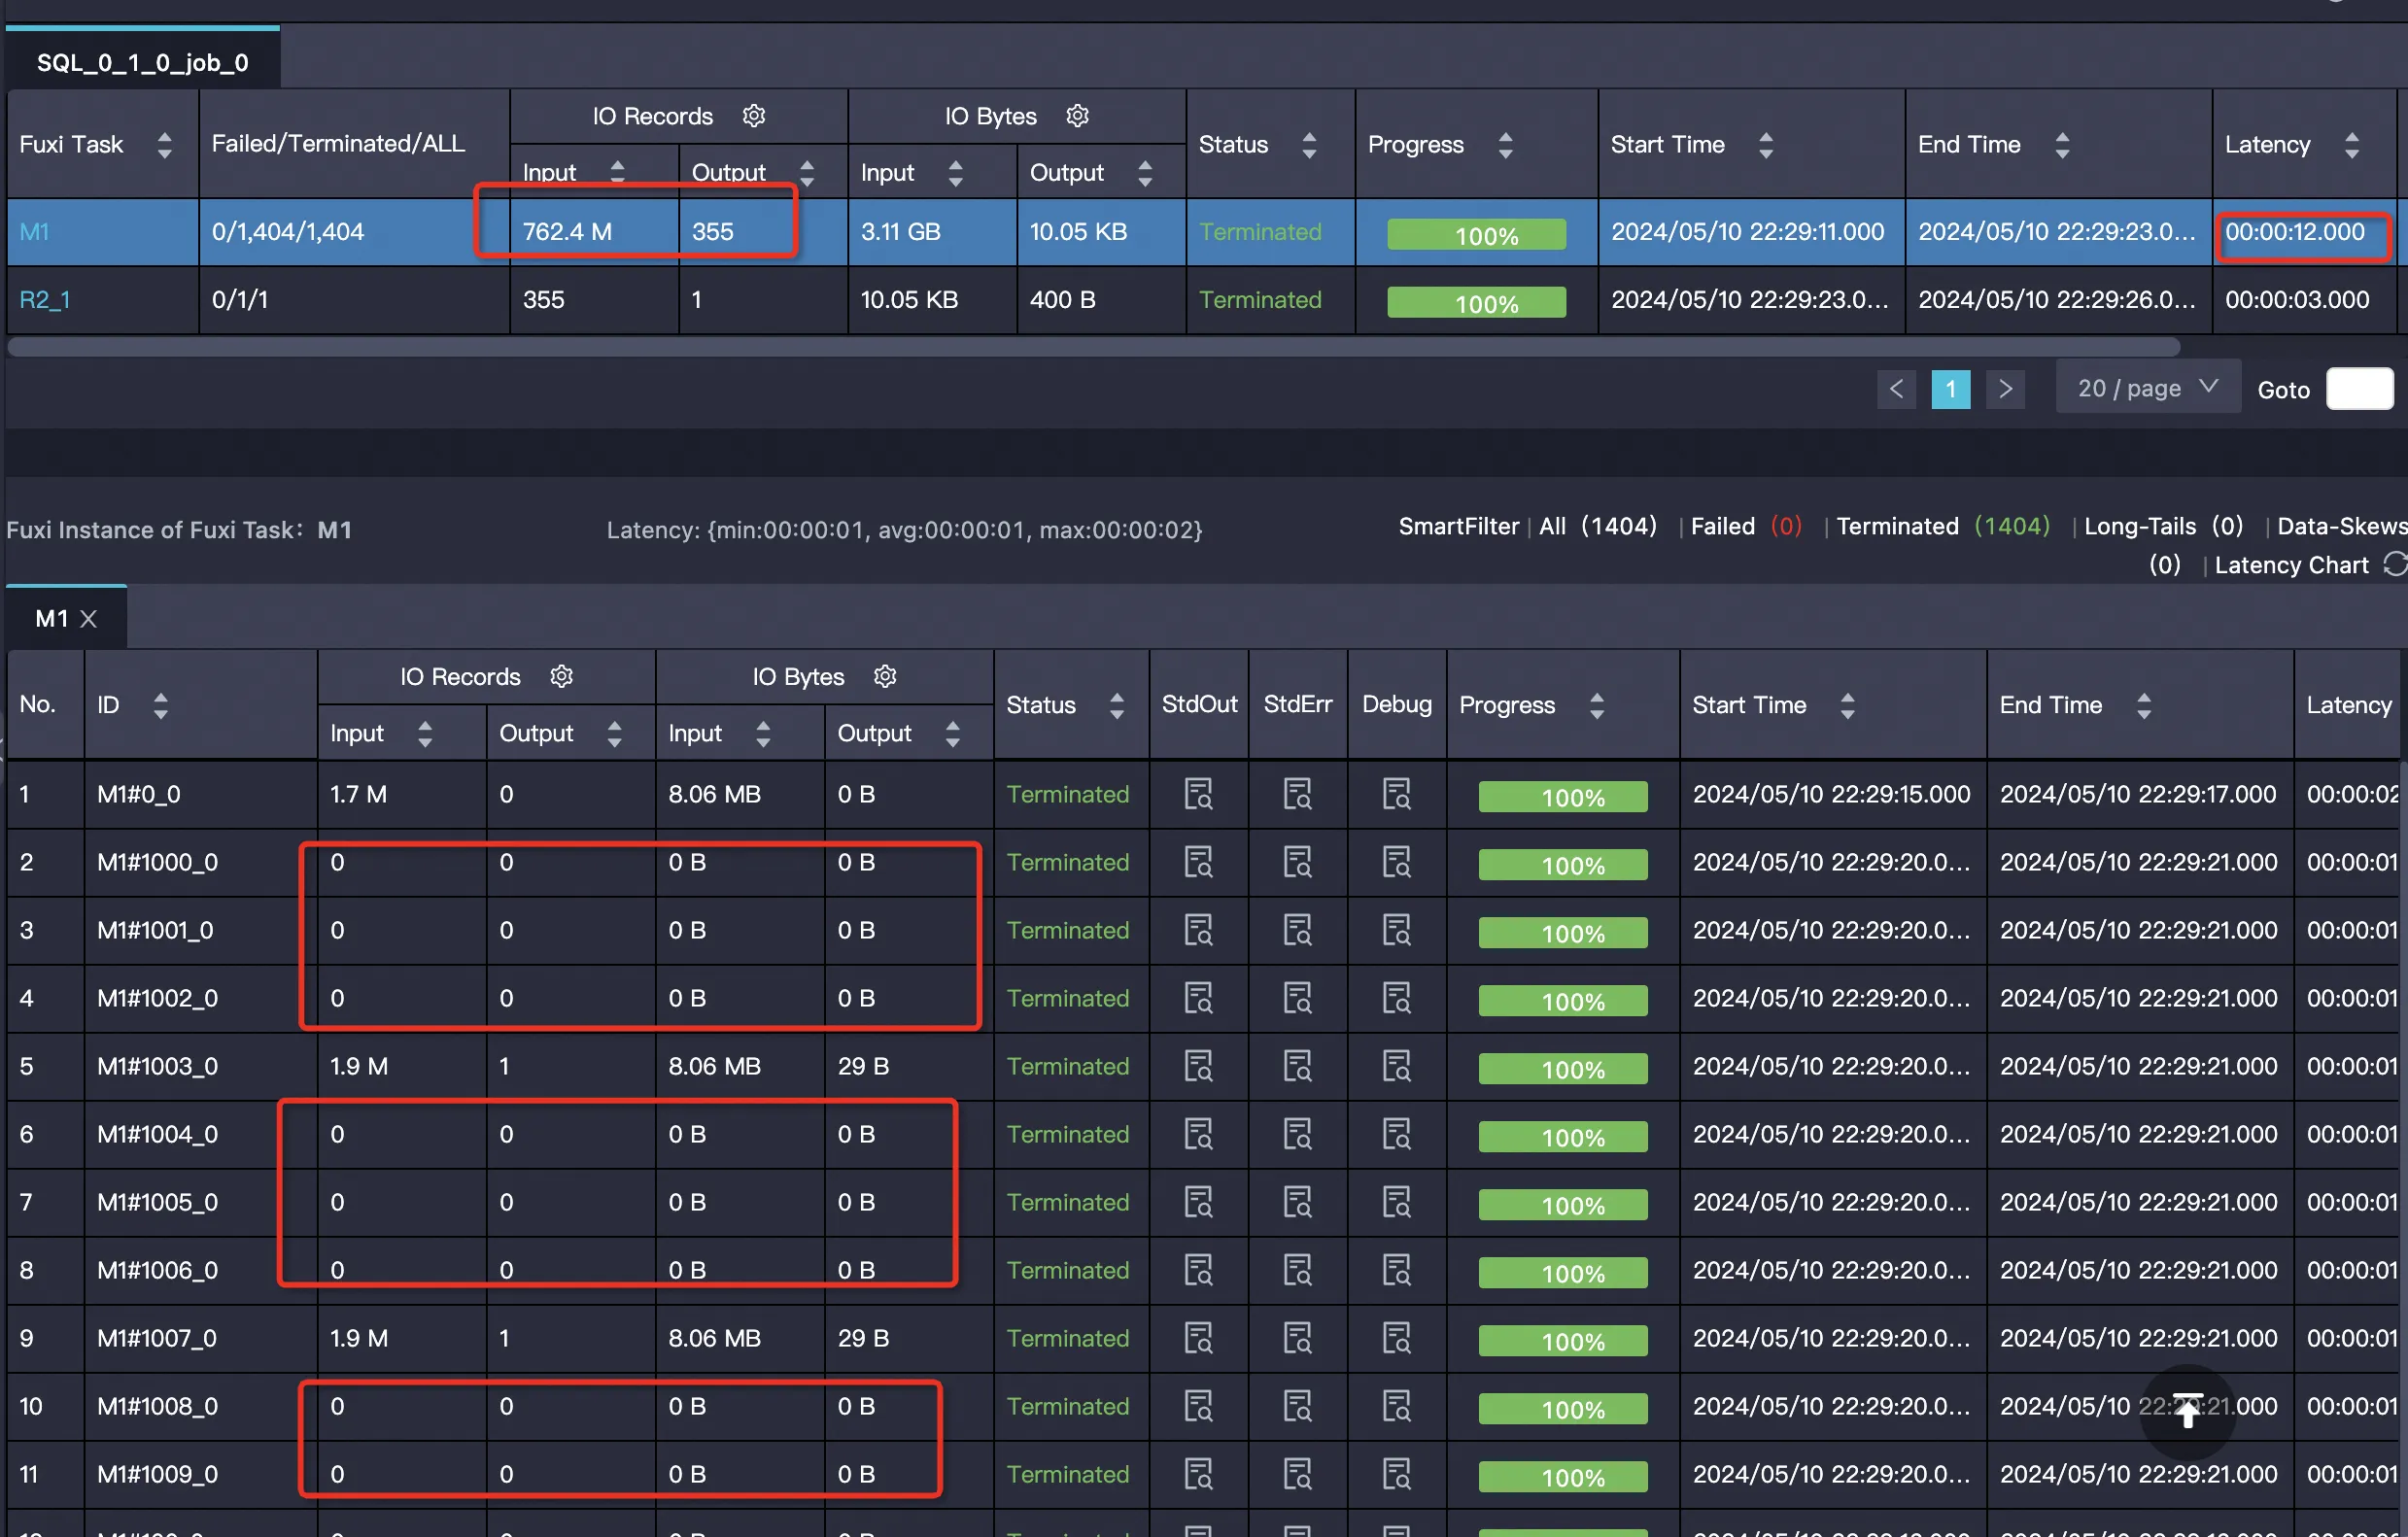Open IO Records settings gear in top table
This screenshot has width=2408, height=1537.
[754, 116]
